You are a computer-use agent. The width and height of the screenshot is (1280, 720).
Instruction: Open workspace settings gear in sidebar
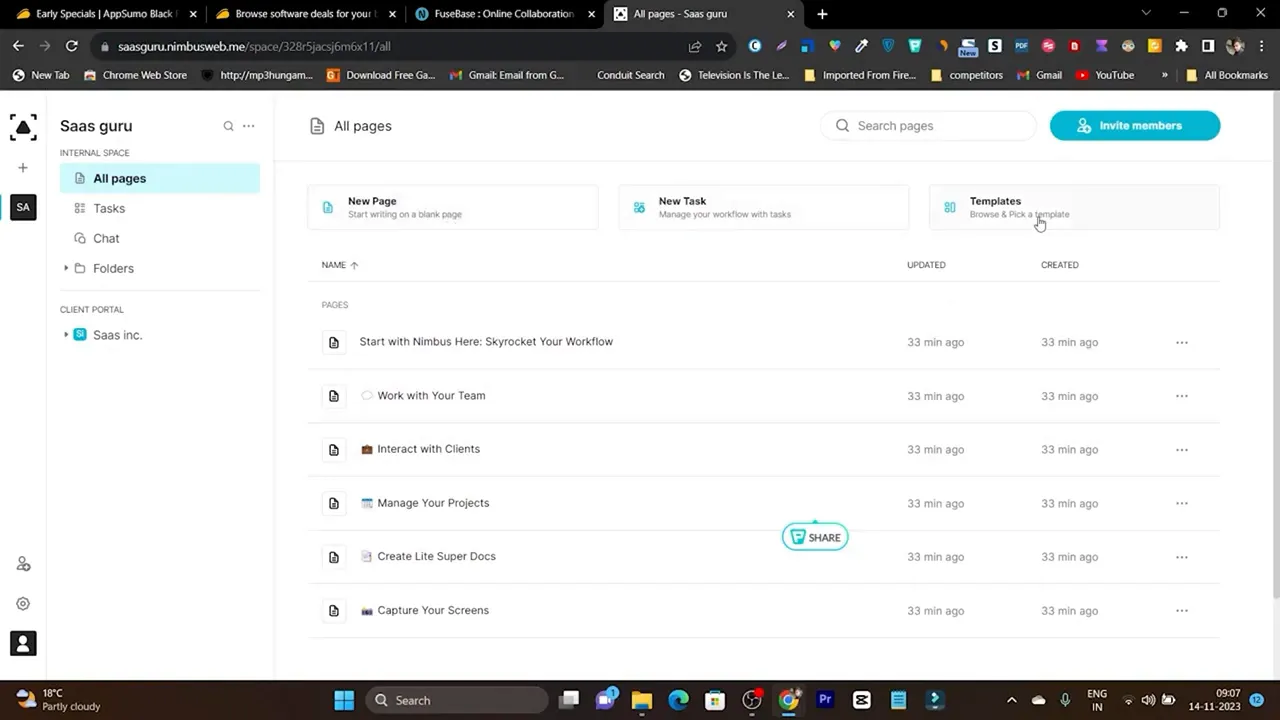pos(23,603)
